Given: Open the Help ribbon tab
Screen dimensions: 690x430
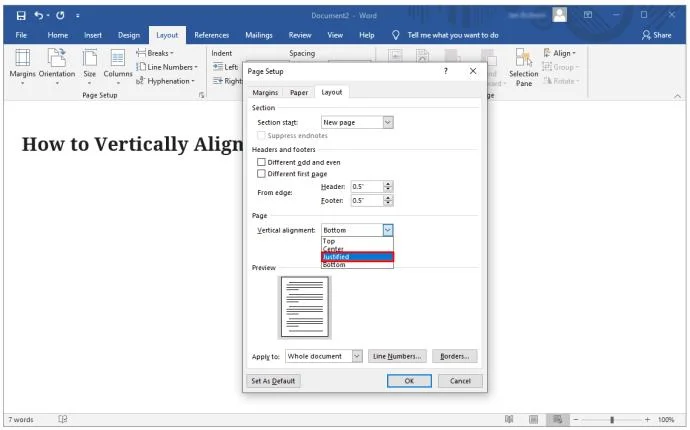Looking at the screenshot, I should click(x=367, y=35).
